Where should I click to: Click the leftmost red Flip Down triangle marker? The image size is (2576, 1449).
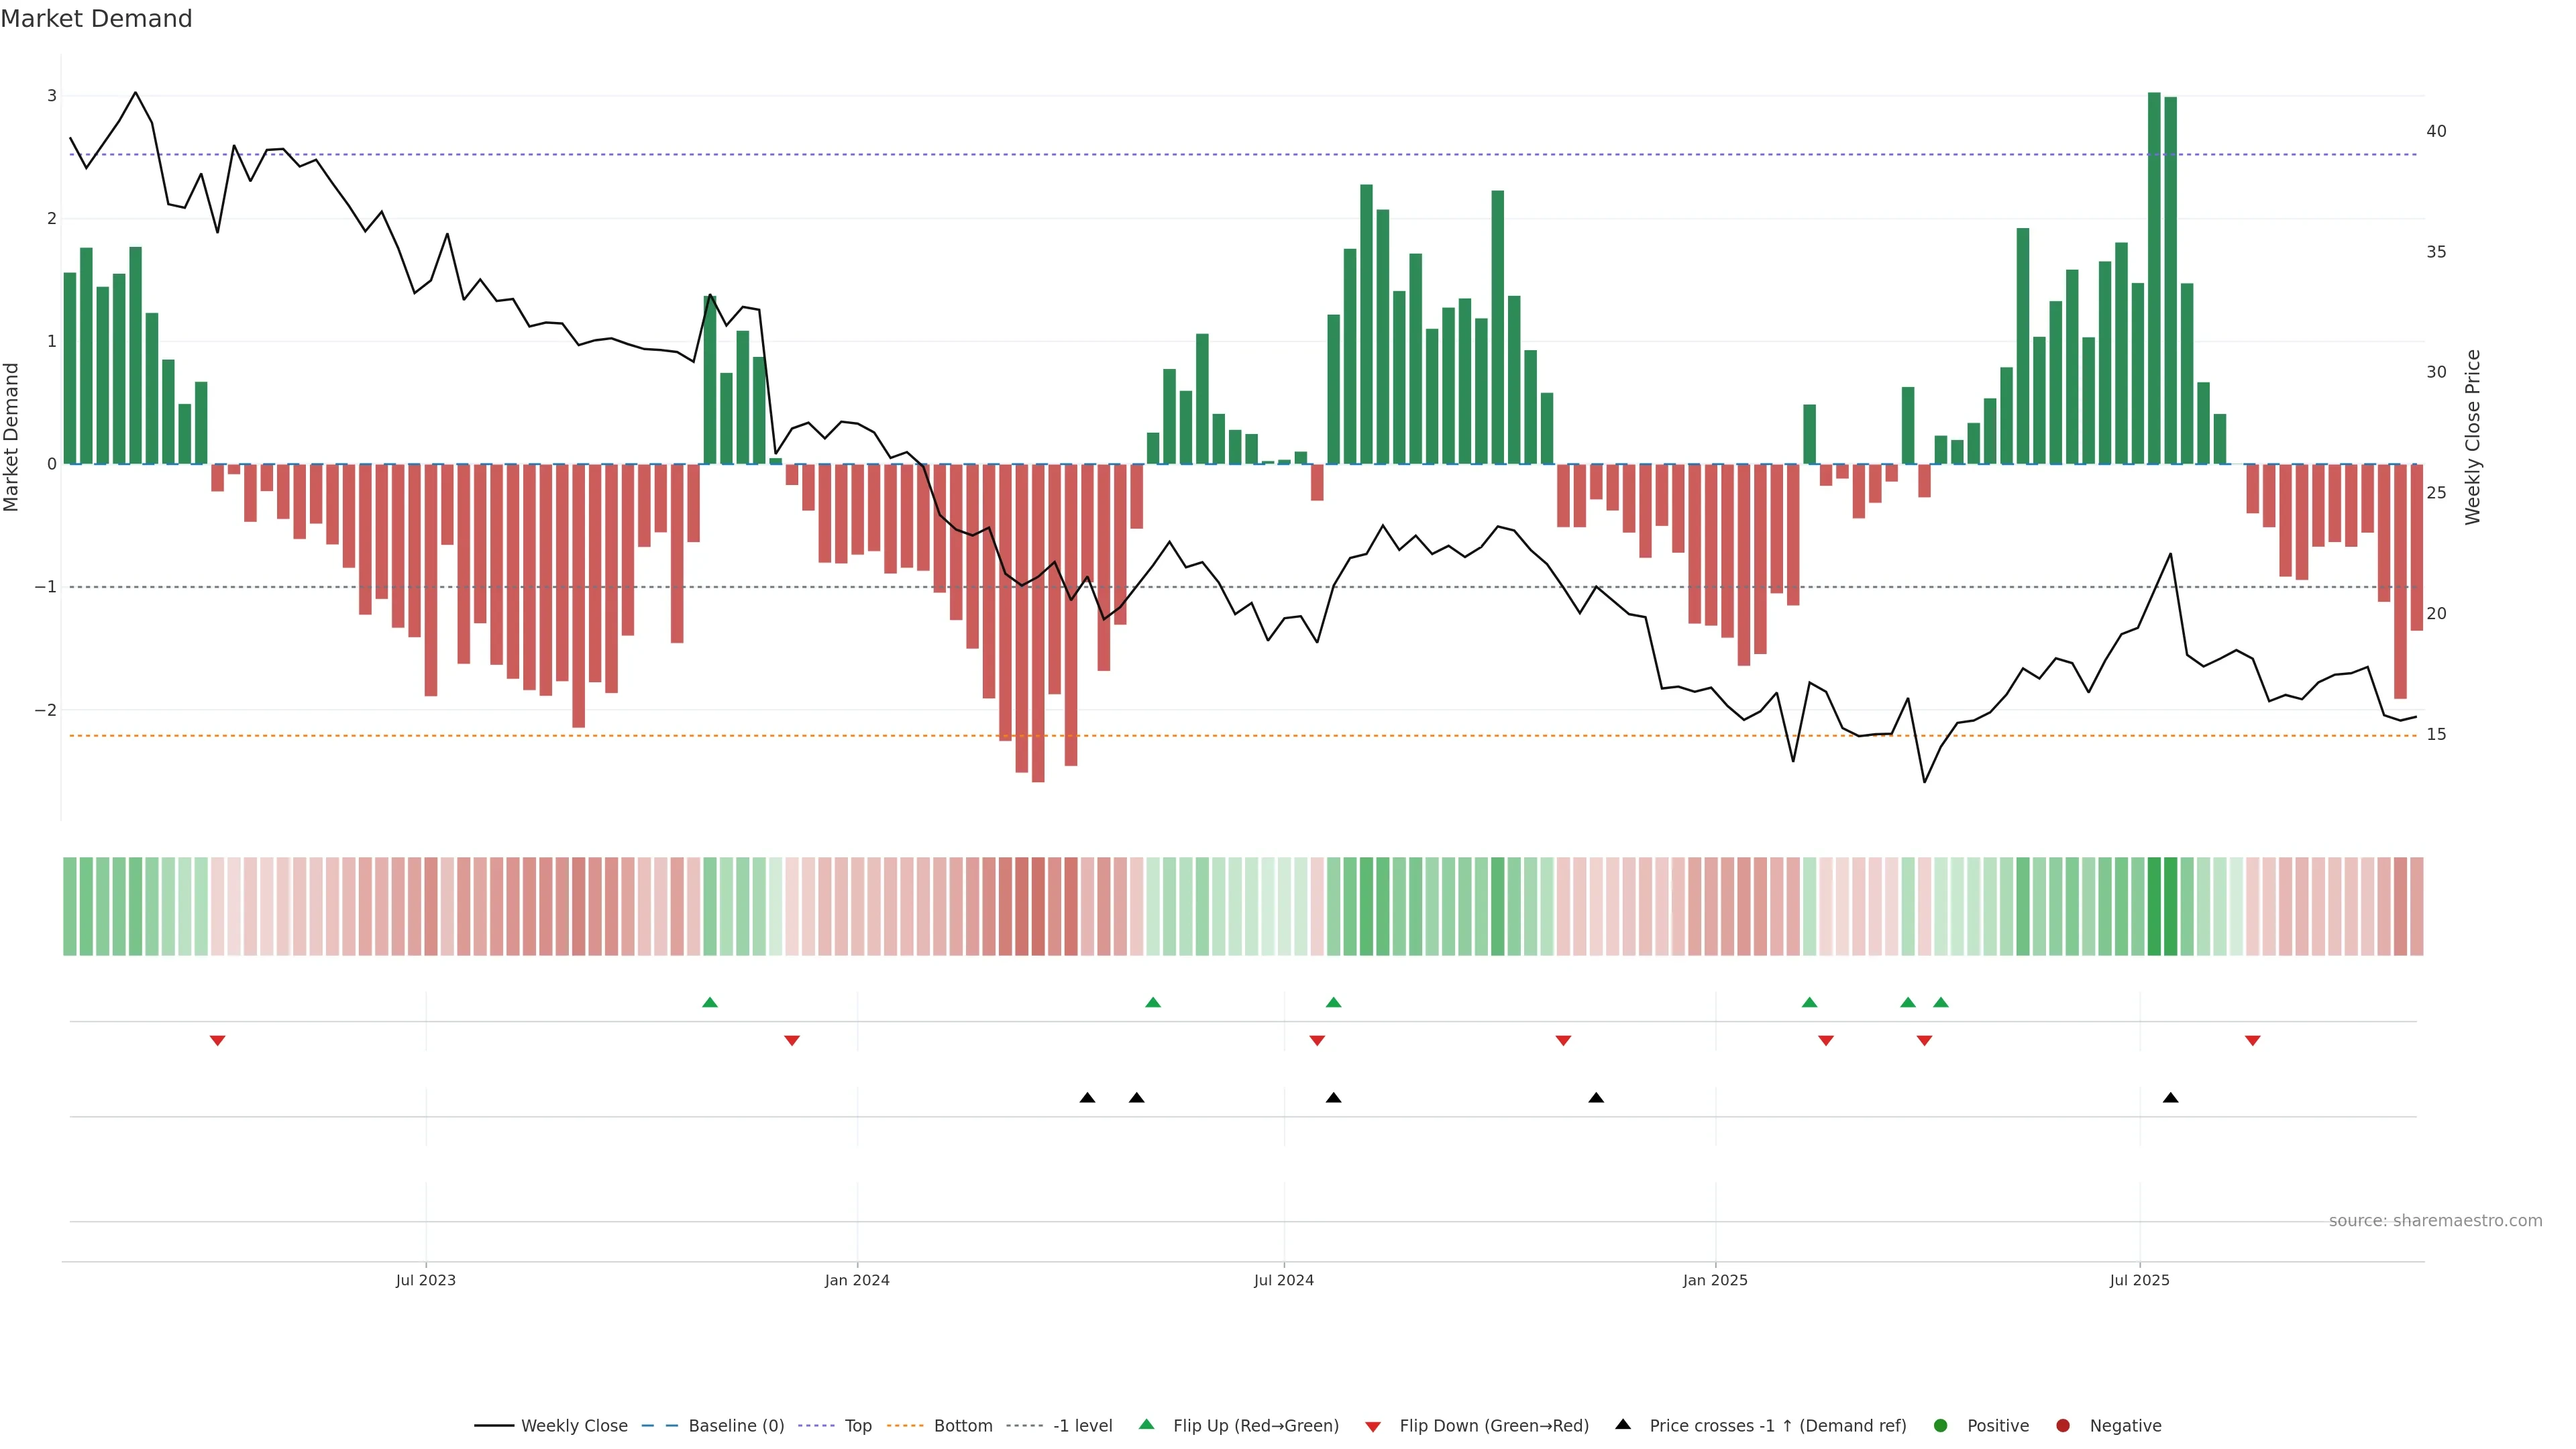[x=217, y=1041]
